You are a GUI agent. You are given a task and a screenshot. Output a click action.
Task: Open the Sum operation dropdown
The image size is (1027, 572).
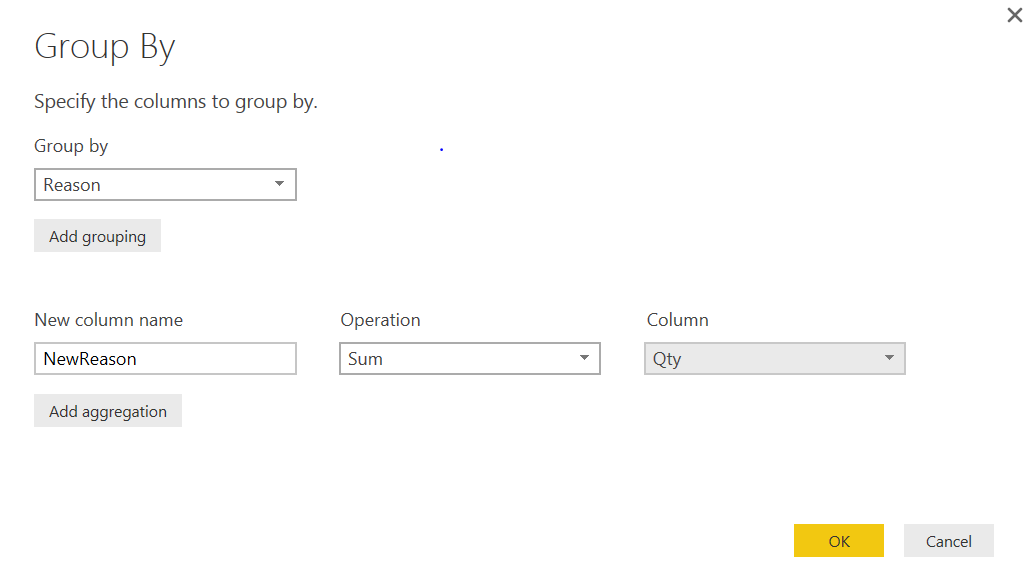(470, 358)
